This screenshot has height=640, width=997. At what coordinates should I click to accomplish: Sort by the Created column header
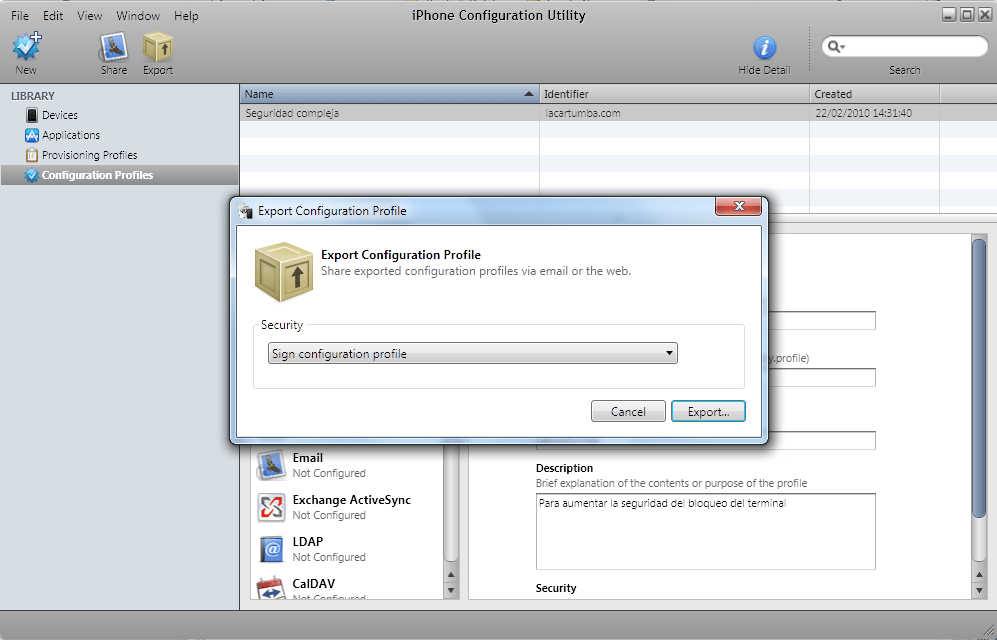click(x=875, y=94)
